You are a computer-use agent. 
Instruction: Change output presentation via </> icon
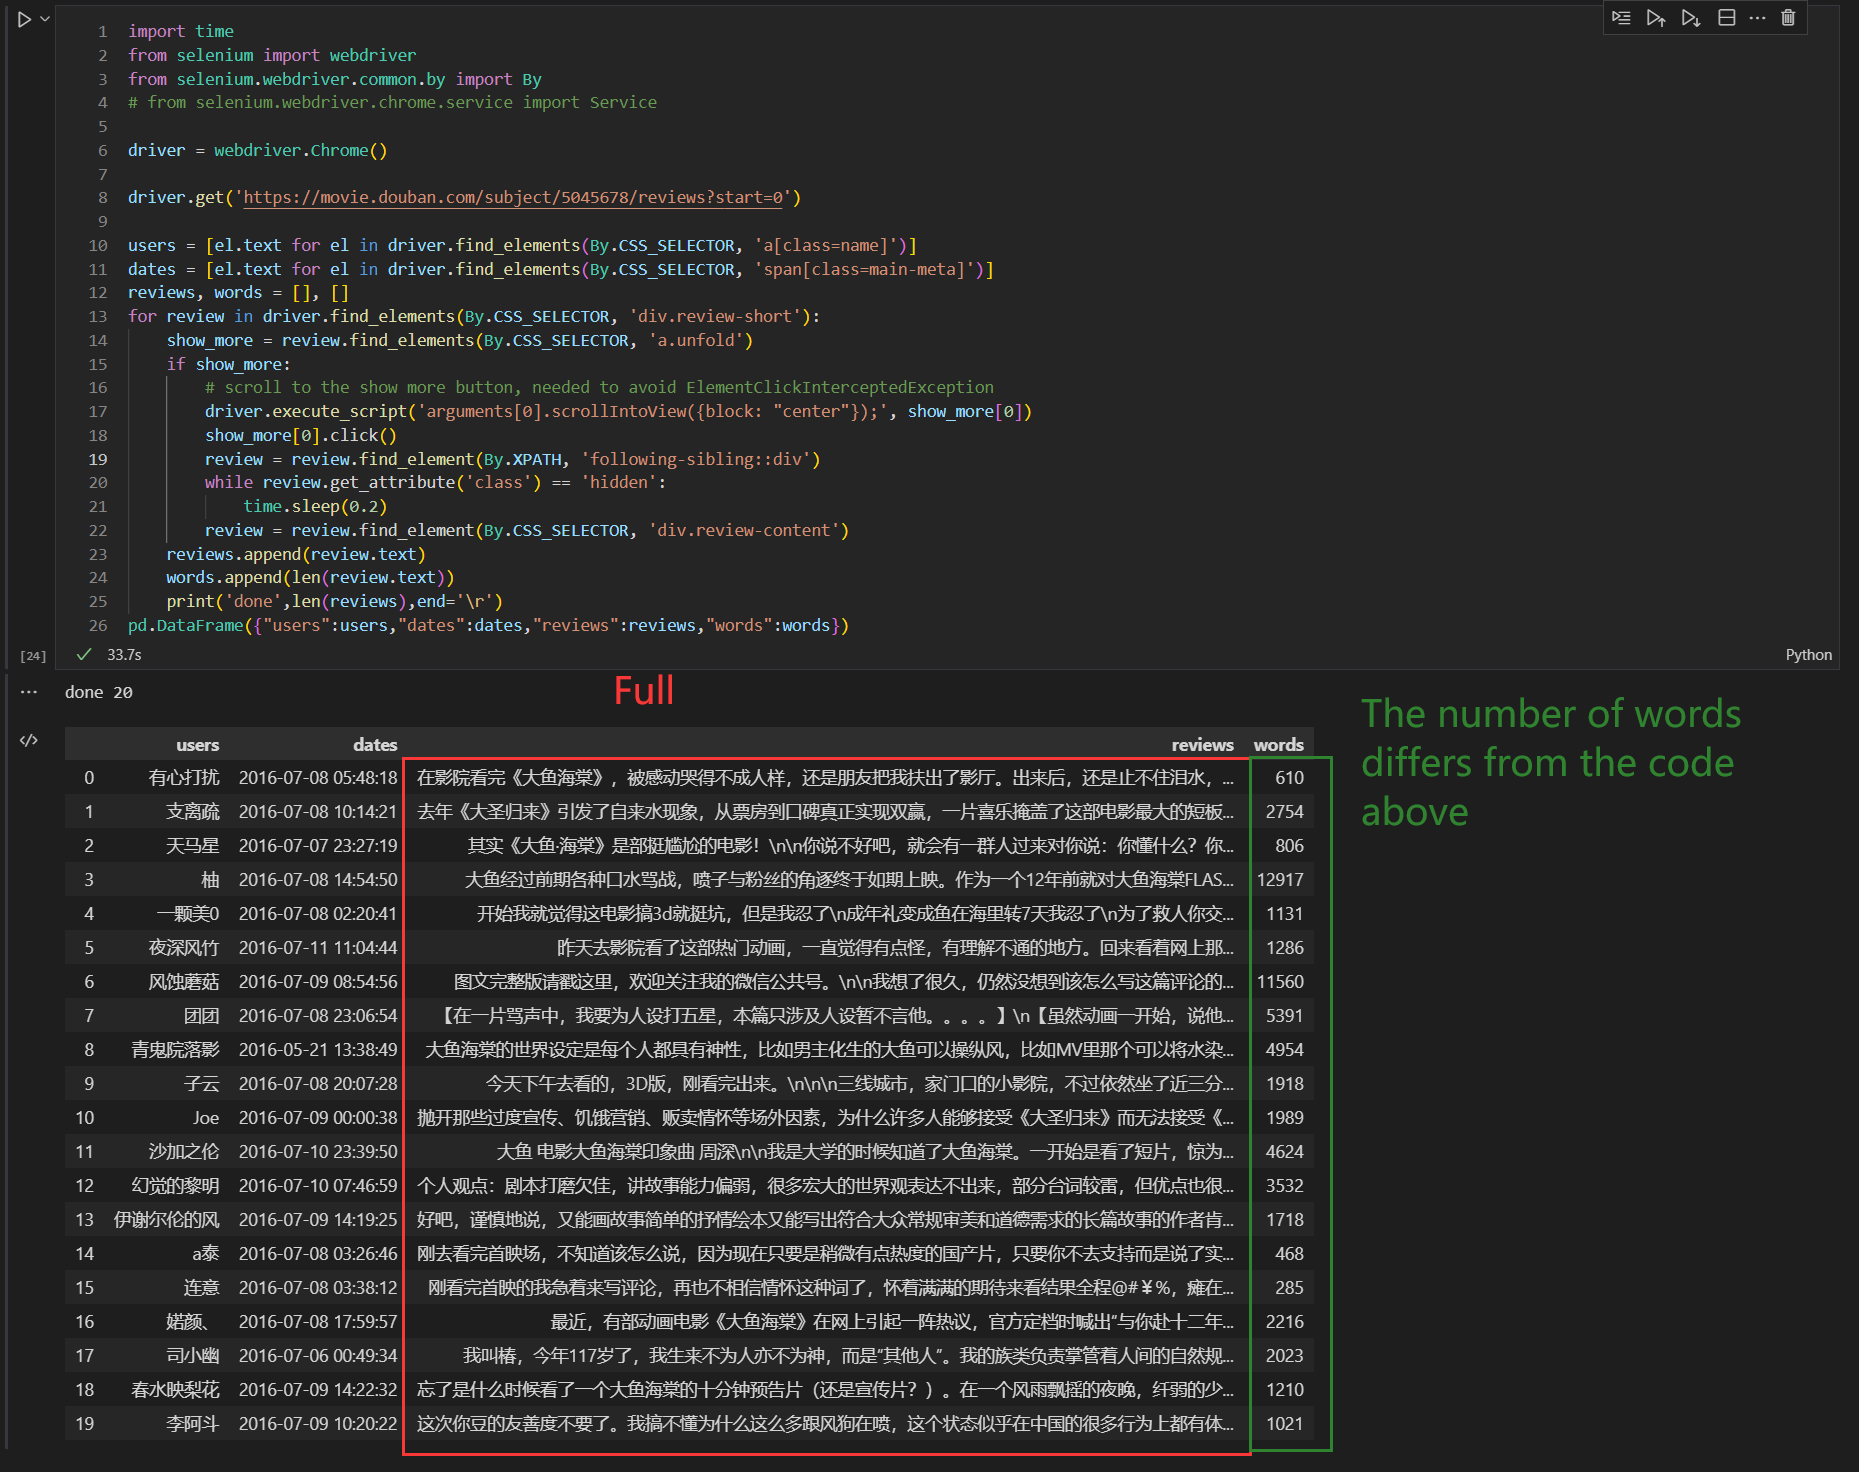tap(29, 740)
